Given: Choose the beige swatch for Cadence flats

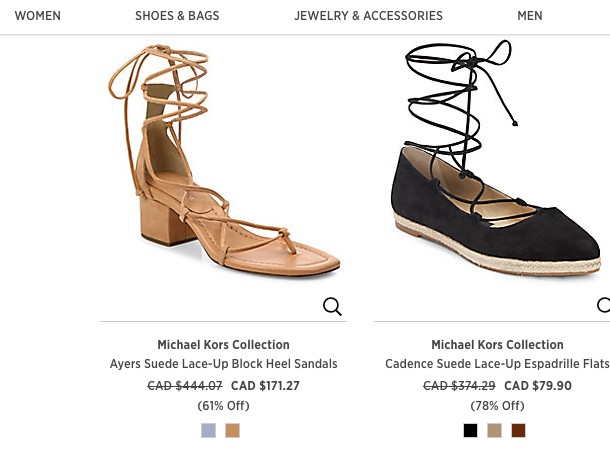Looking at the screenshot, I should tap(494, 431).
